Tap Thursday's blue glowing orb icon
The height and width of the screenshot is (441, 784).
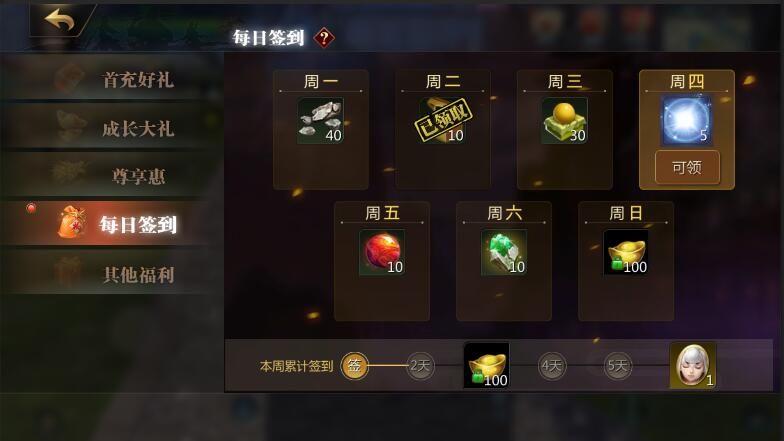(x=686, y=121)
